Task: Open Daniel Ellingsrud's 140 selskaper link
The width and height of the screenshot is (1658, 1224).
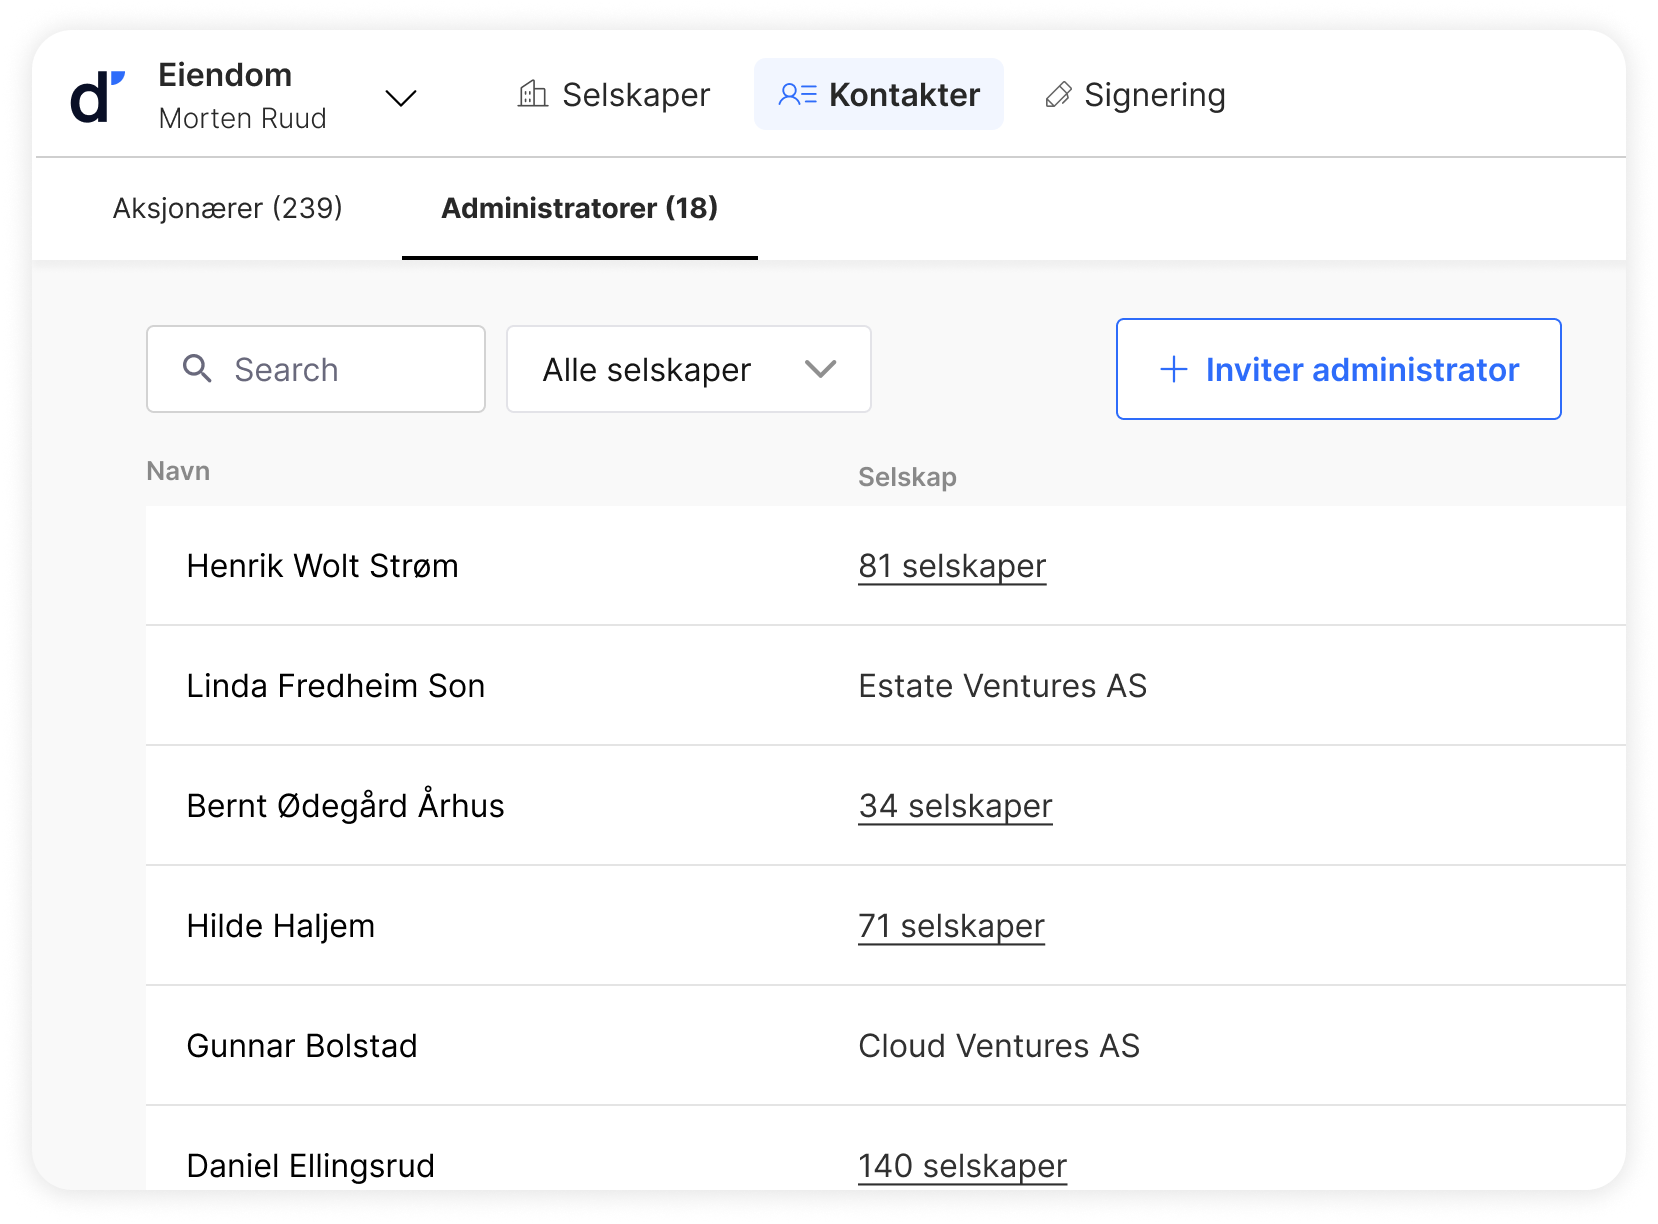Action: coord(962,1166)
